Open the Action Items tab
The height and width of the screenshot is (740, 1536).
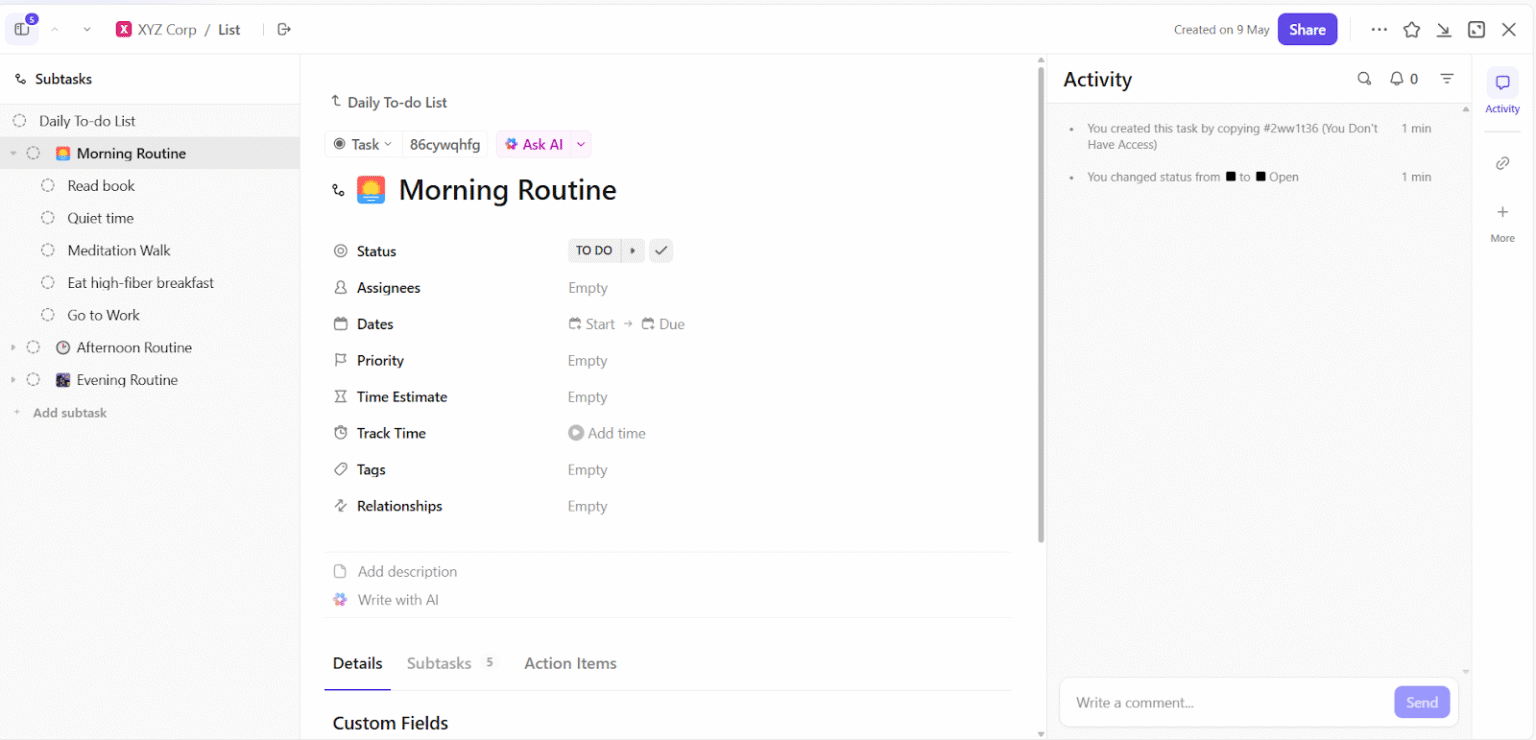pyautogui.click(x=570, y=663)
